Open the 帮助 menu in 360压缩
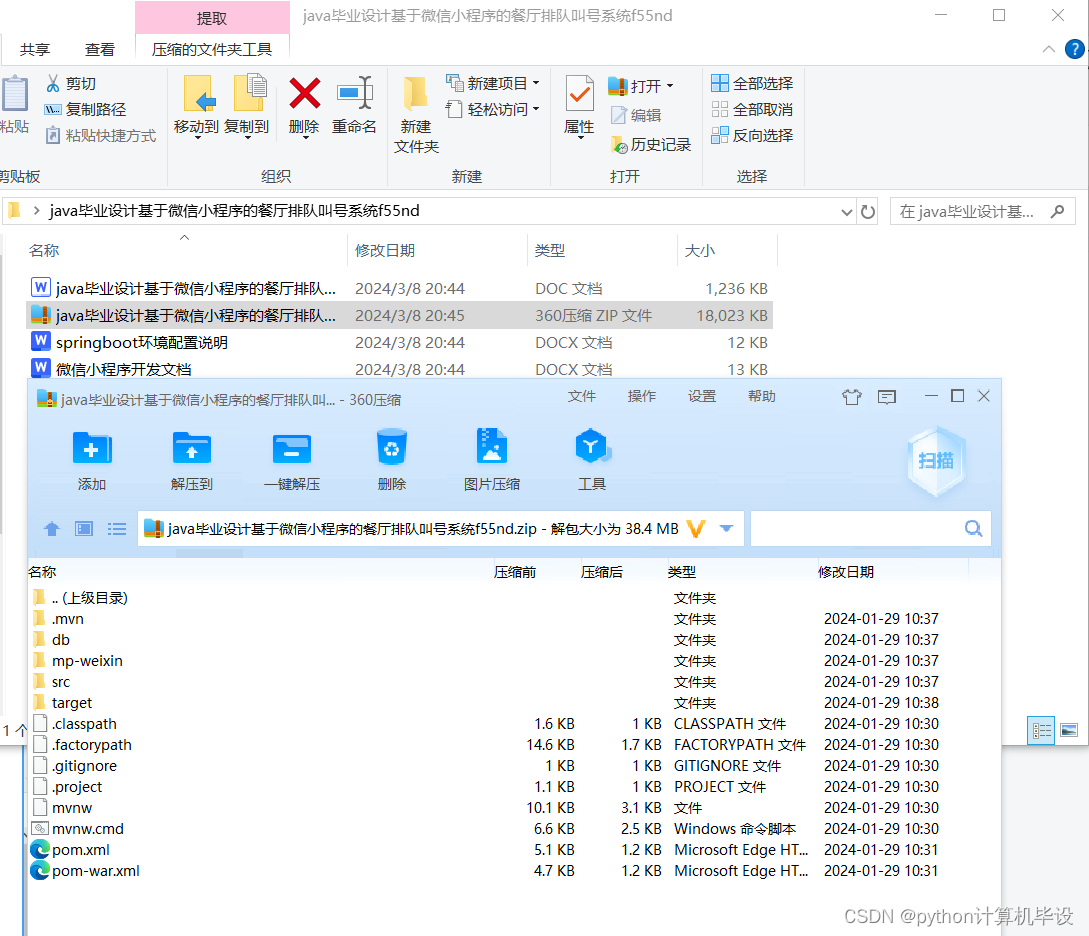The image size is (1089, 936). pyautogui.click(x=762, y=396)
